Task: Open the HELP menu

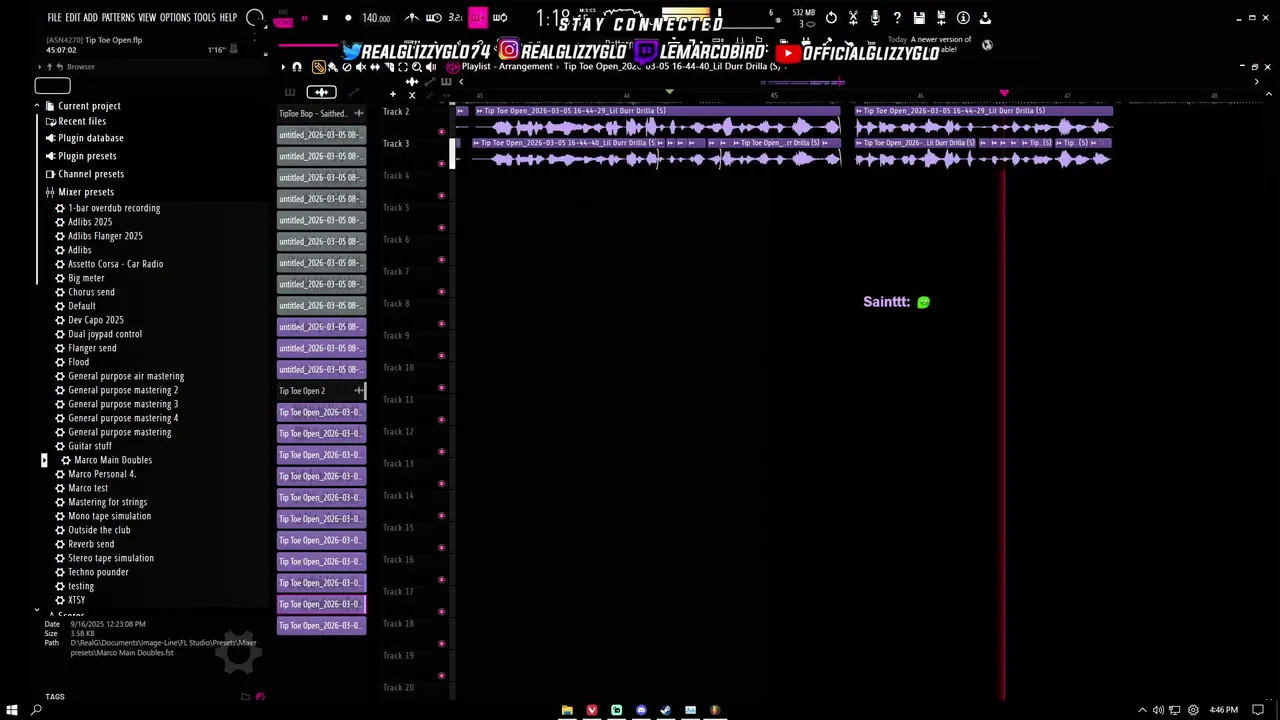Action: (228, 18)
